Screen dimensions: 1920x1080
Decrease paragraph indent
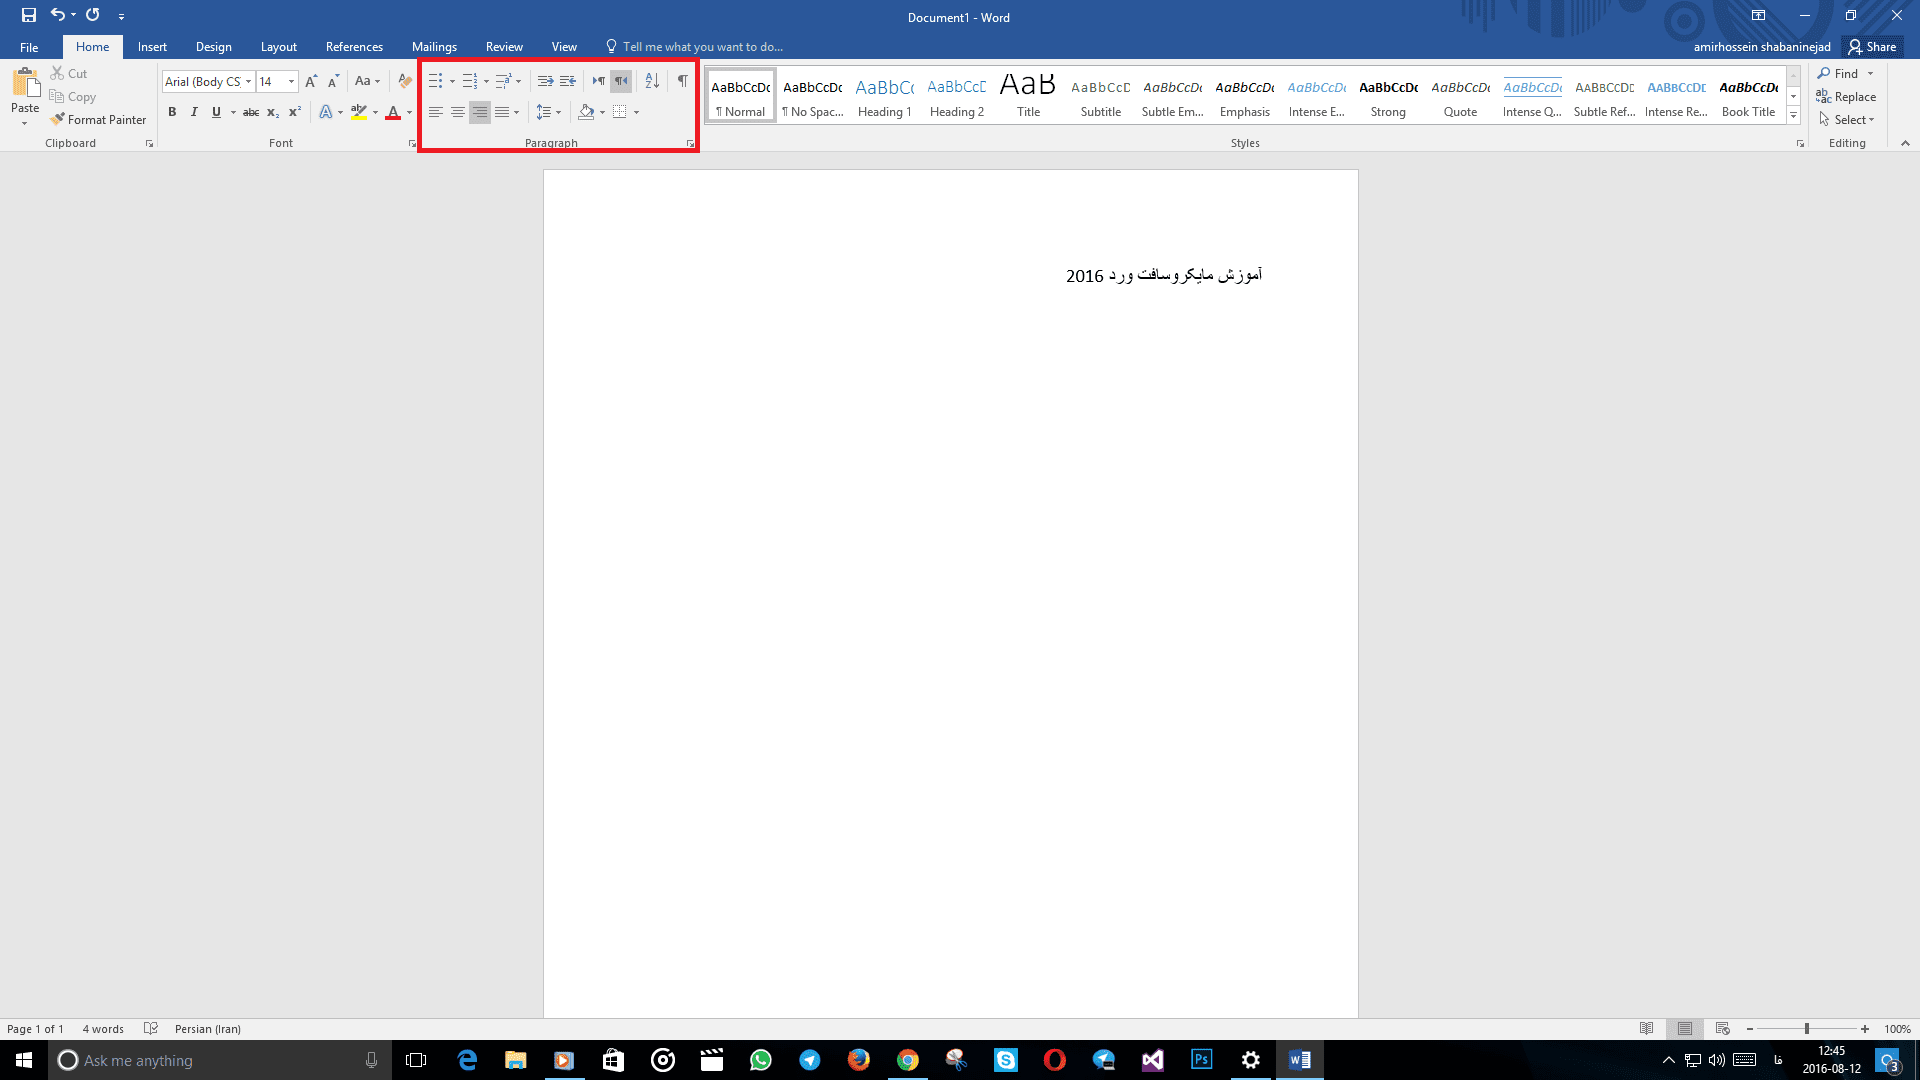[x=545, y=81]
